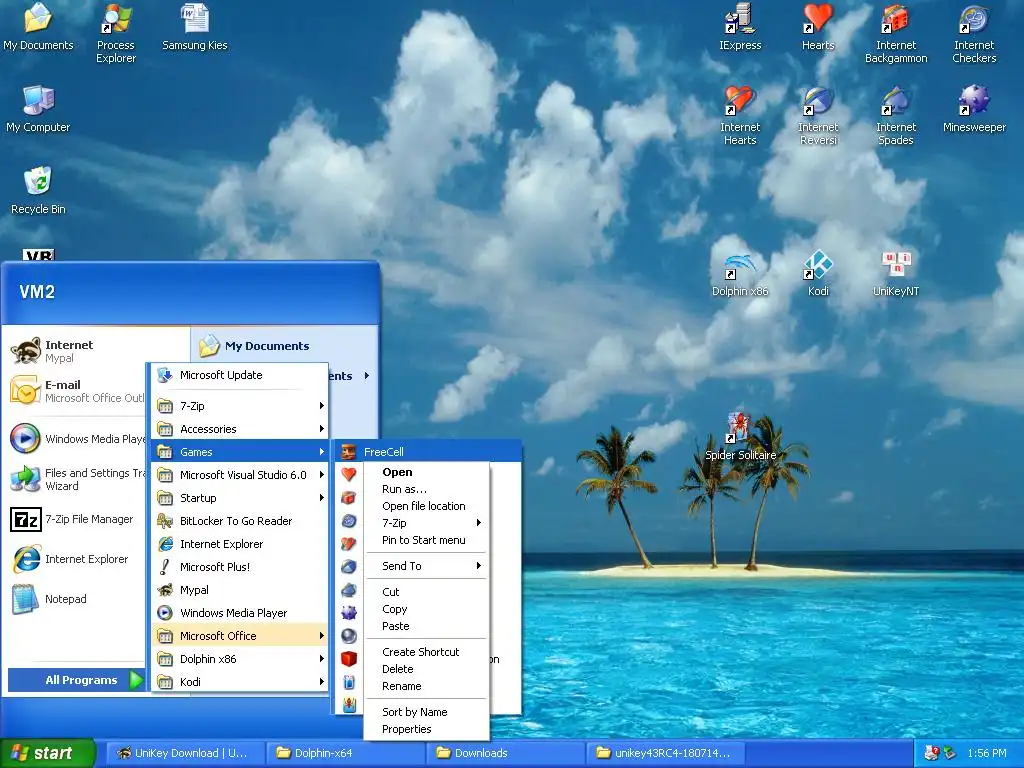Viewport: 1024px width, 768px height.
Task: Select the My Computer desktop icon
Action: pos(38,109)
